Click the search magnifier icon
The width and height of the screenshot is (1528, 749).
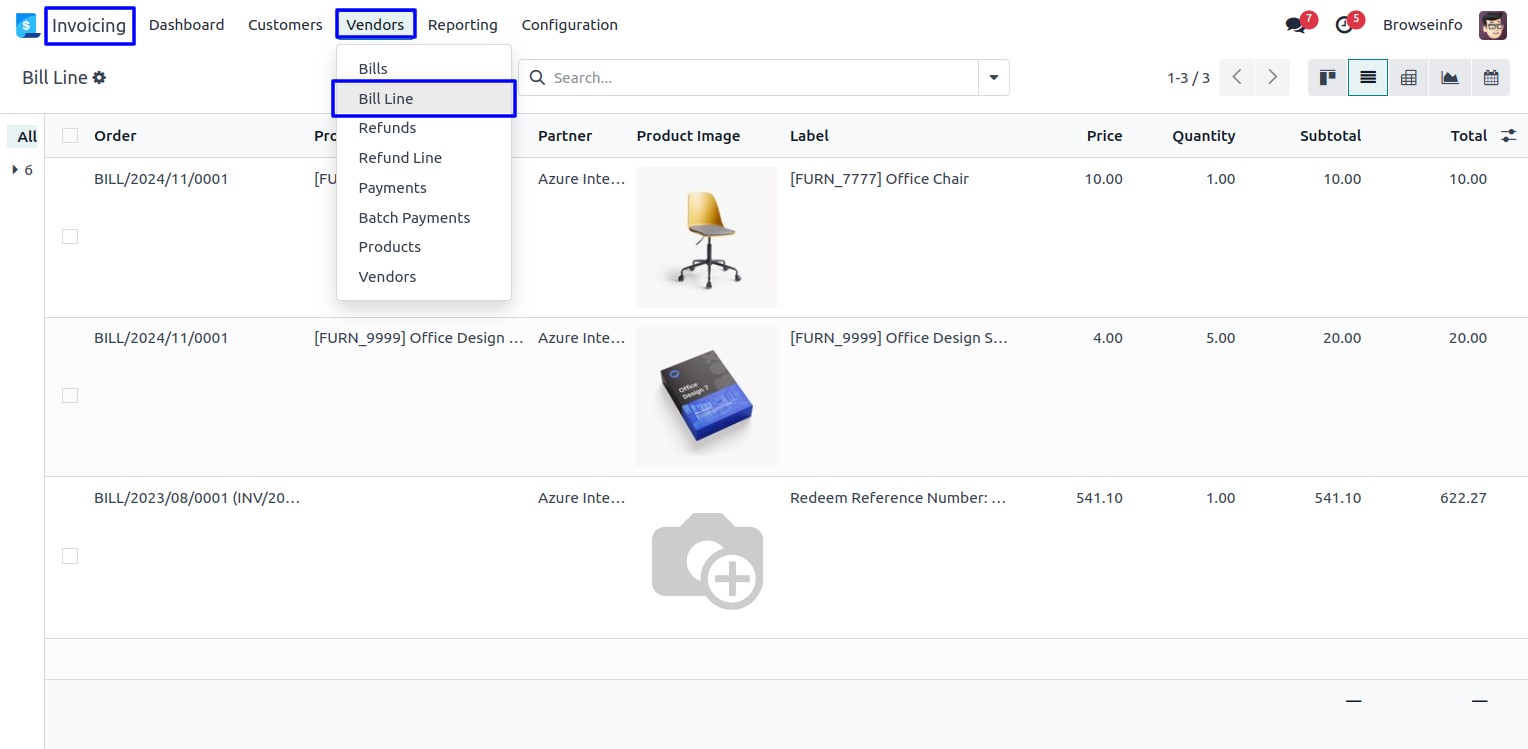[x=538, y=78]
